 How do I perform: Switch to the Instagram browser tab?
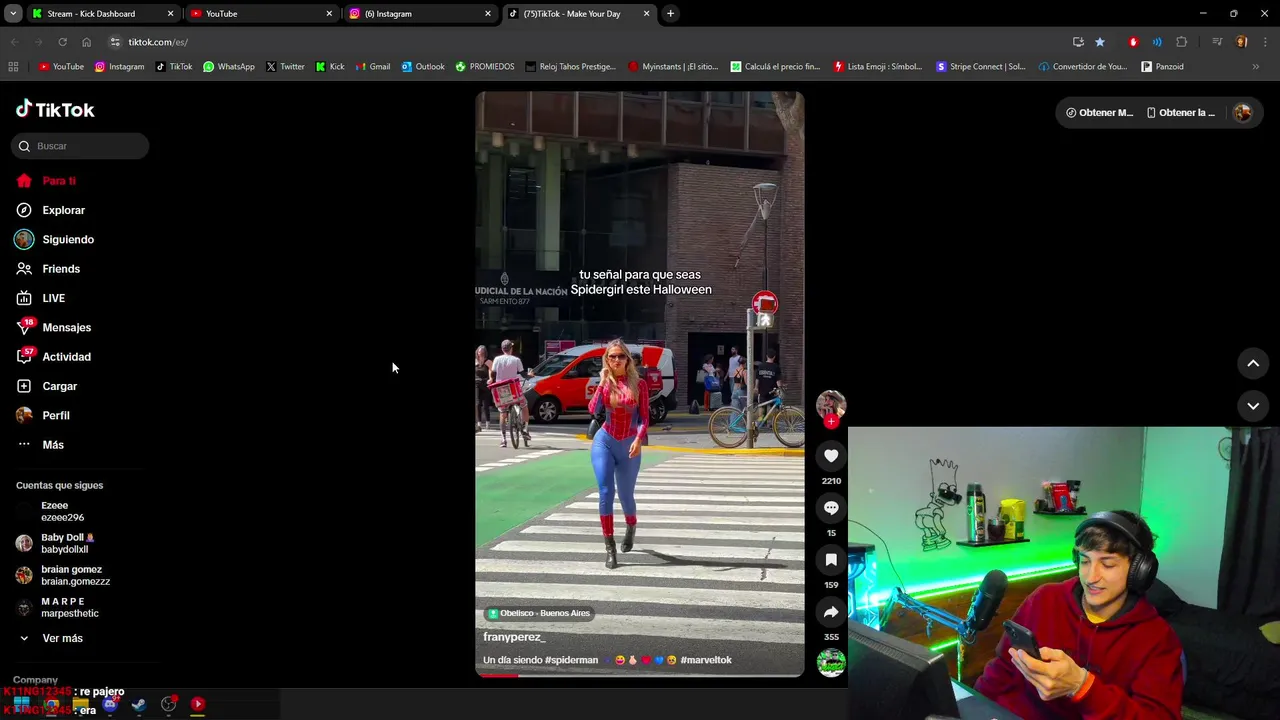coord(420,14)
